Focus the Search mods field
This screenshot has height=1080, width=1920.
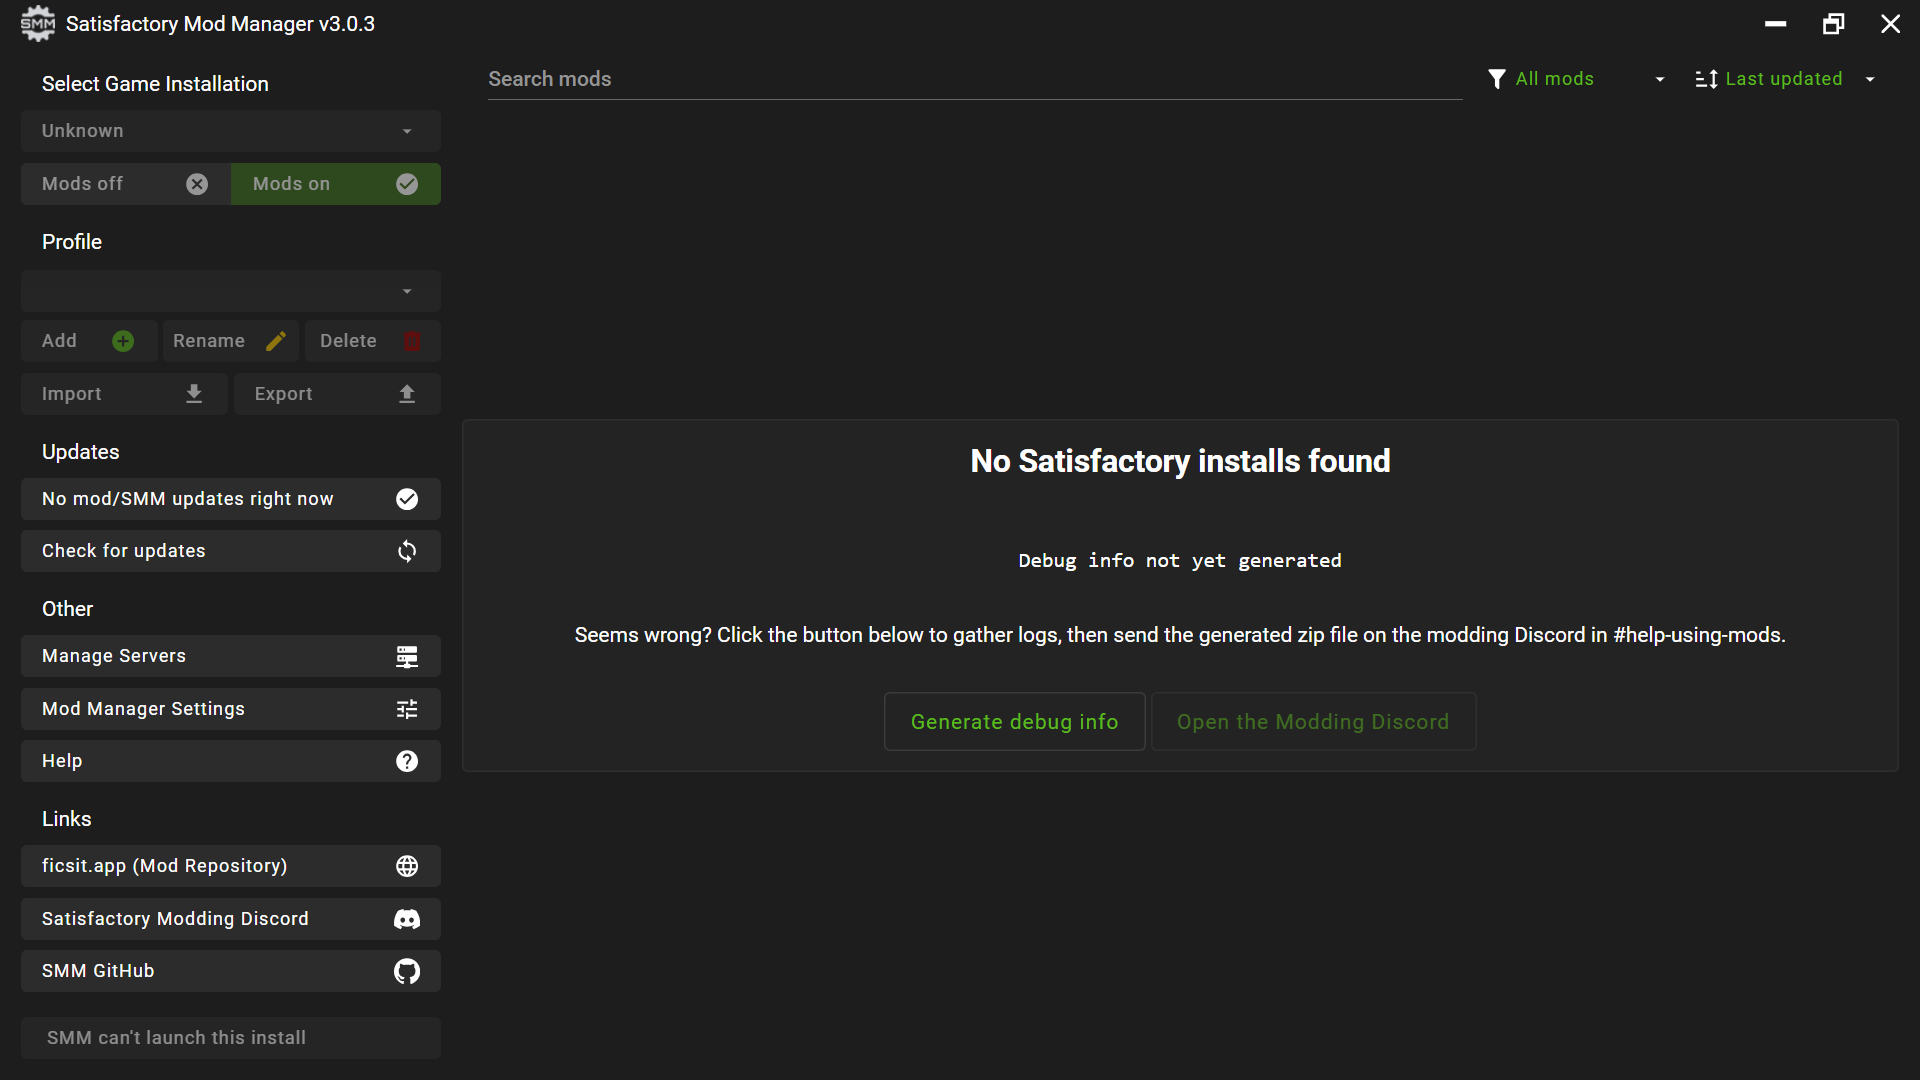(x=975, y=79)
